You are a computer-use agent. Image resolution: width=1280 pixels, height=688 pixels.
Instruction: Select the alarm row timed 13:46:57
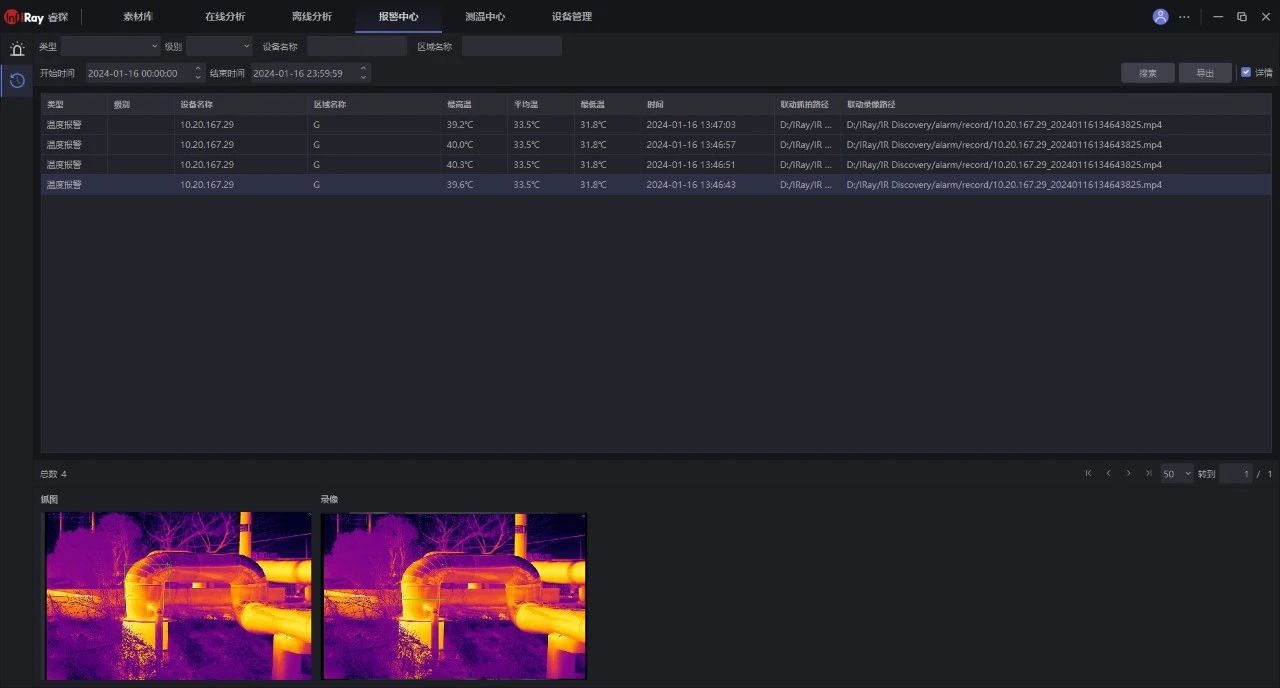coord(656,145)
